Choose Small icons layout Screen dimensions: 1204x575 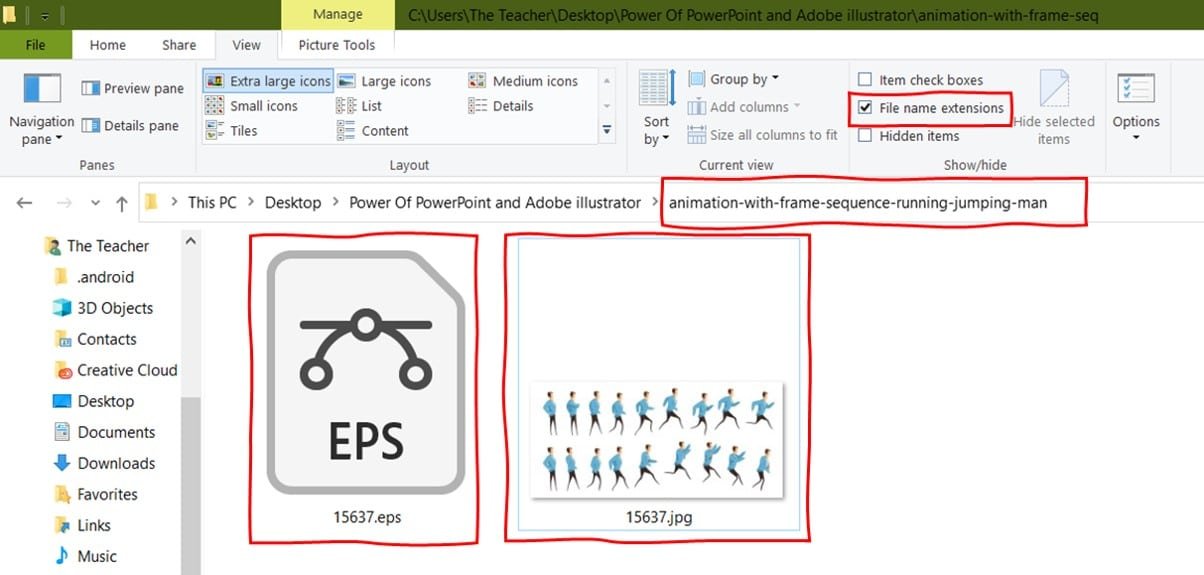click(251, 106)
